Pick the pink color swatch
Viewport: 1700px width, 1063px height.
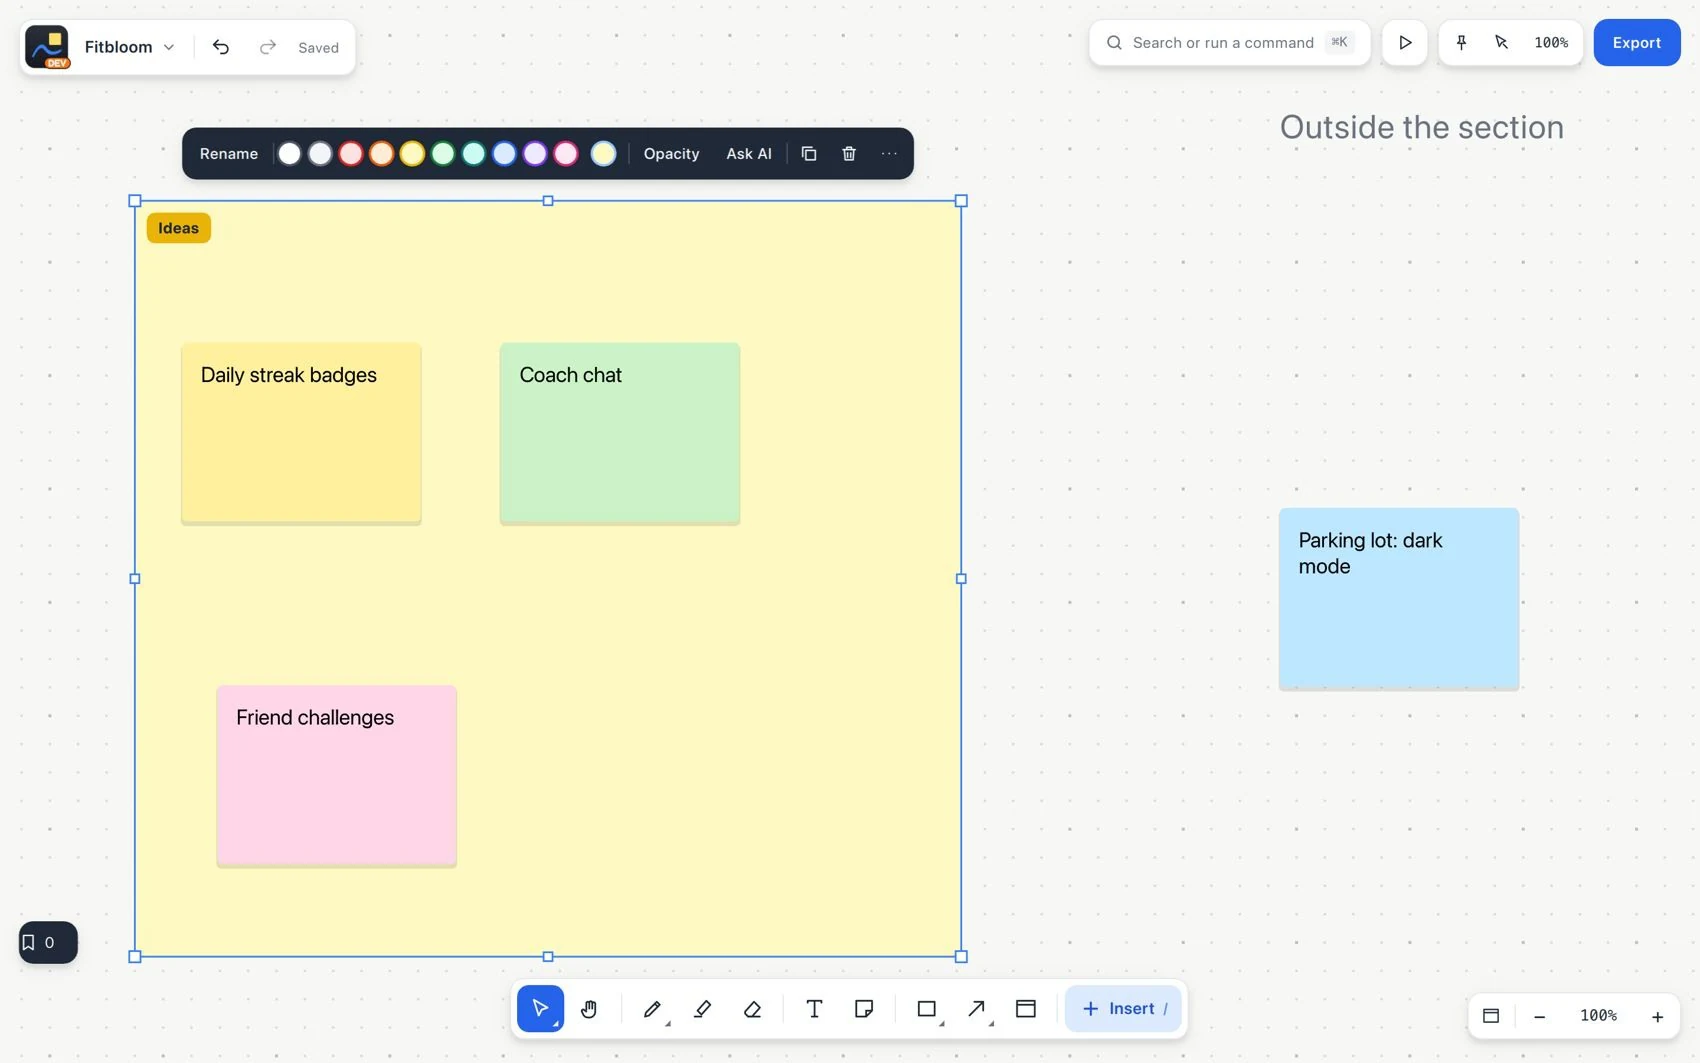pyautogui.click(x=566, y=153)
